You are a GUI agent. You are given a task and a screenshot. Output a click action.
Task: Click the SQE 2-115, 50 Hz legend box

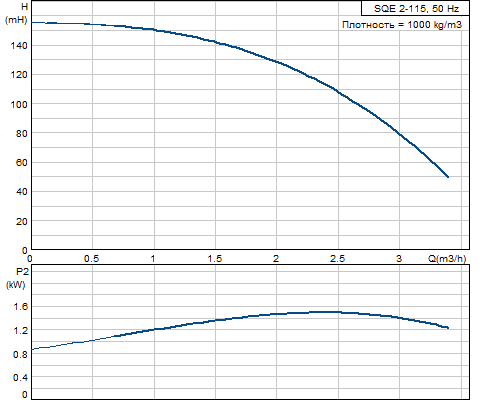415,8
